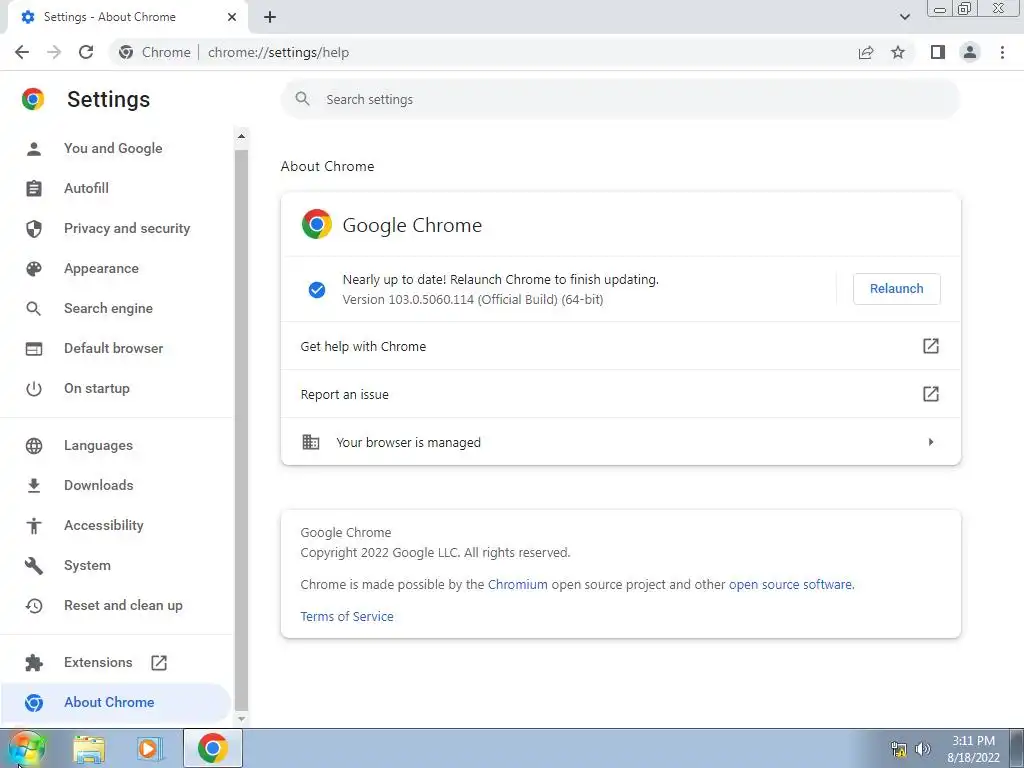The width and height of the screenshot is (1024, 768).
Task: Click the address bar URL
Action: pyautogui.click(x=278, y=52)
